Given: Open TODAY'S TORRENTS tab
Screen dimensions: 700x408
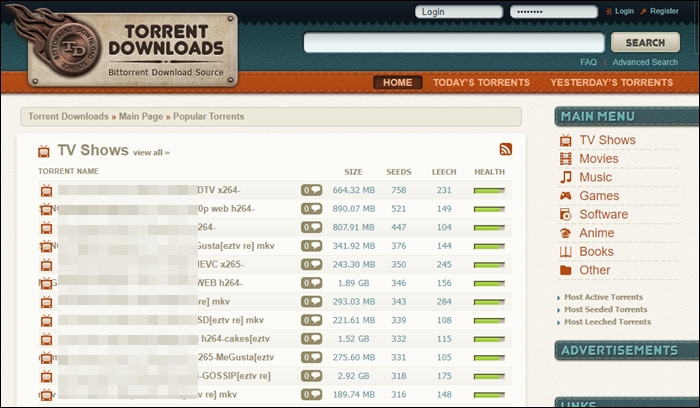Looking at the screenshot, I should [x=481, y=83].
